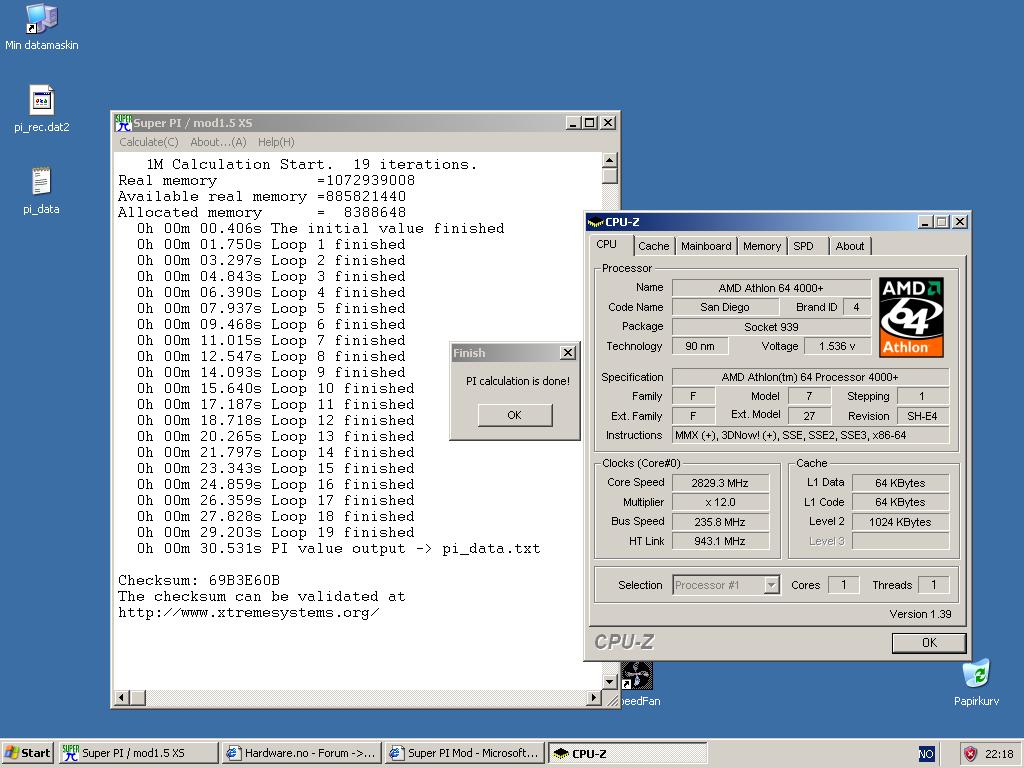This screenshot has height=768, width=1024.
Task: Click the Loop 19 finished line
Action: (x=276, y=532)
